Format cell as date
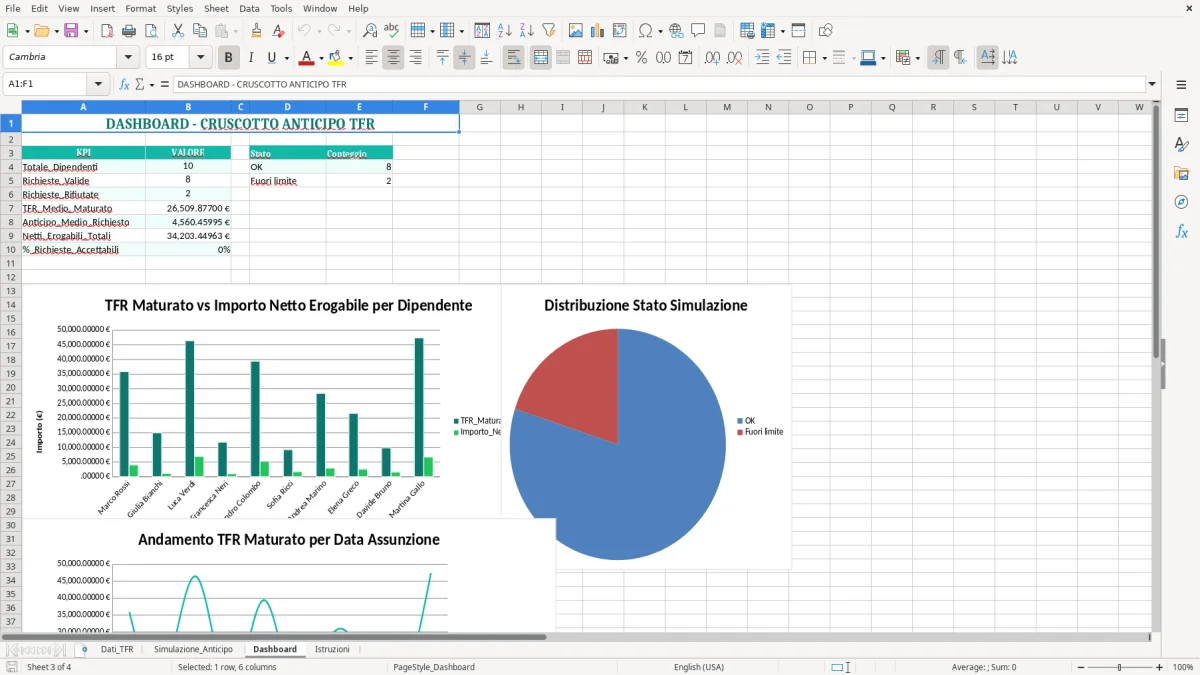 pos(685,58)
